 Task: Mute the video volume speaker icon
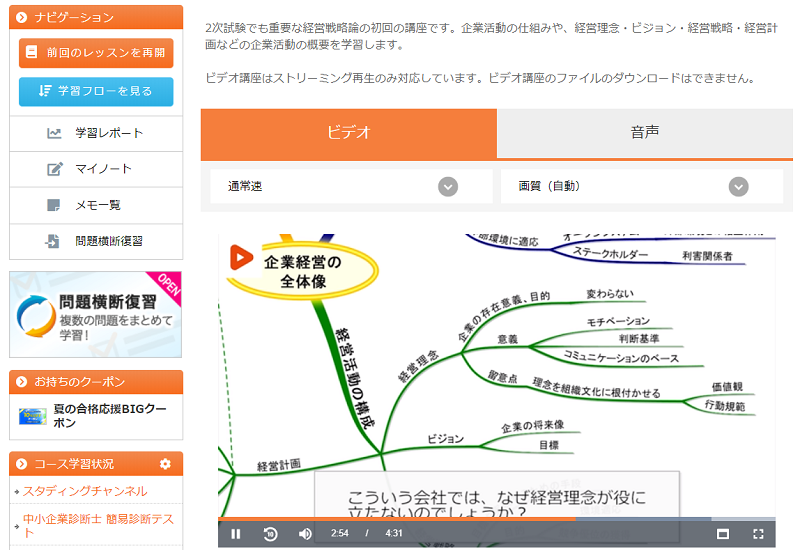point(305,534)
